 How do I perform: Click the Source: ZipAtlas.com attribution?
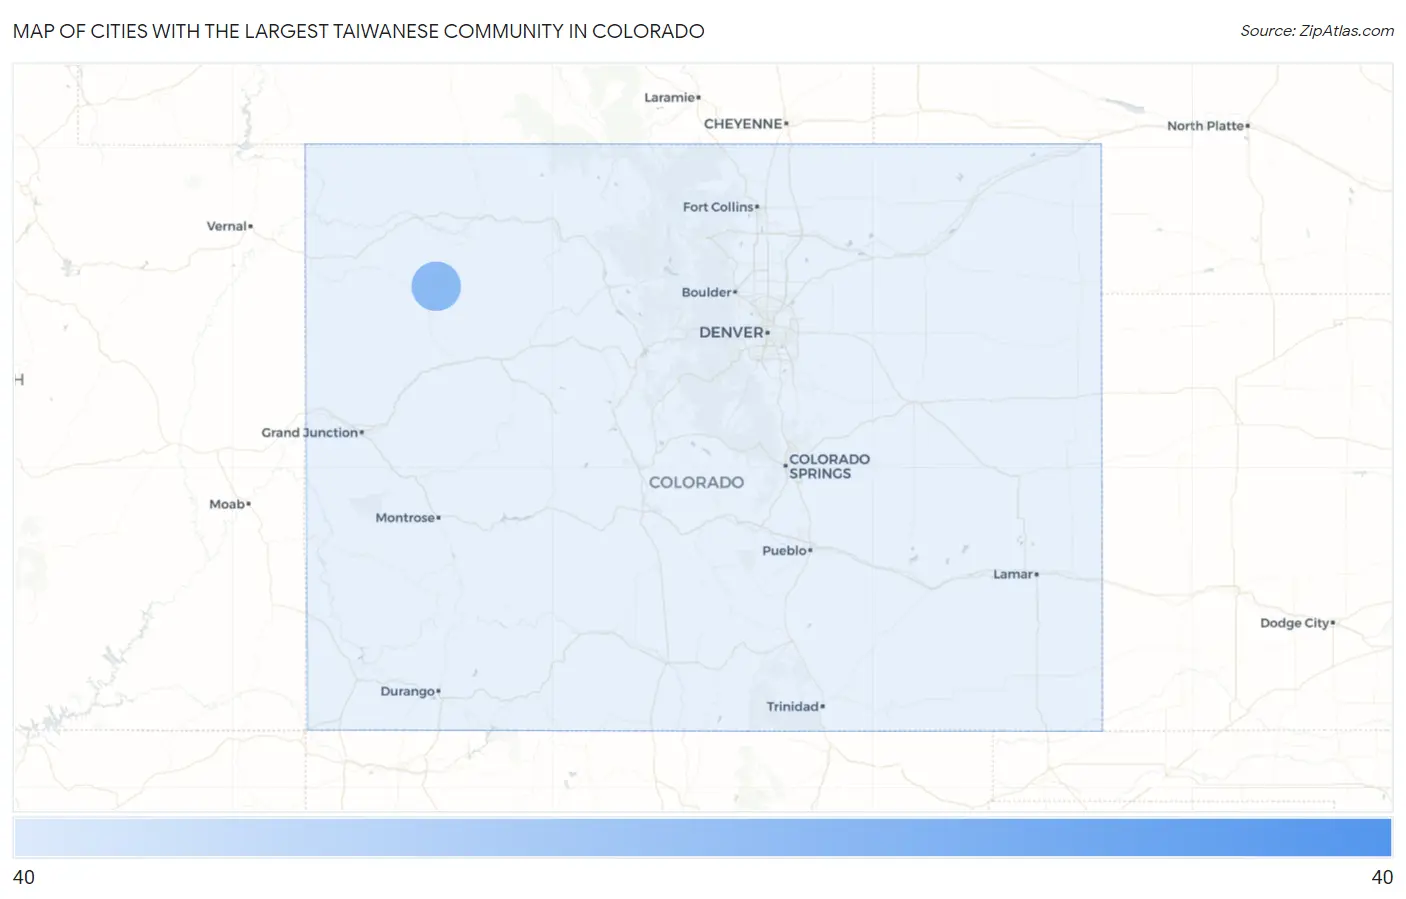[x=1317, y=31]
